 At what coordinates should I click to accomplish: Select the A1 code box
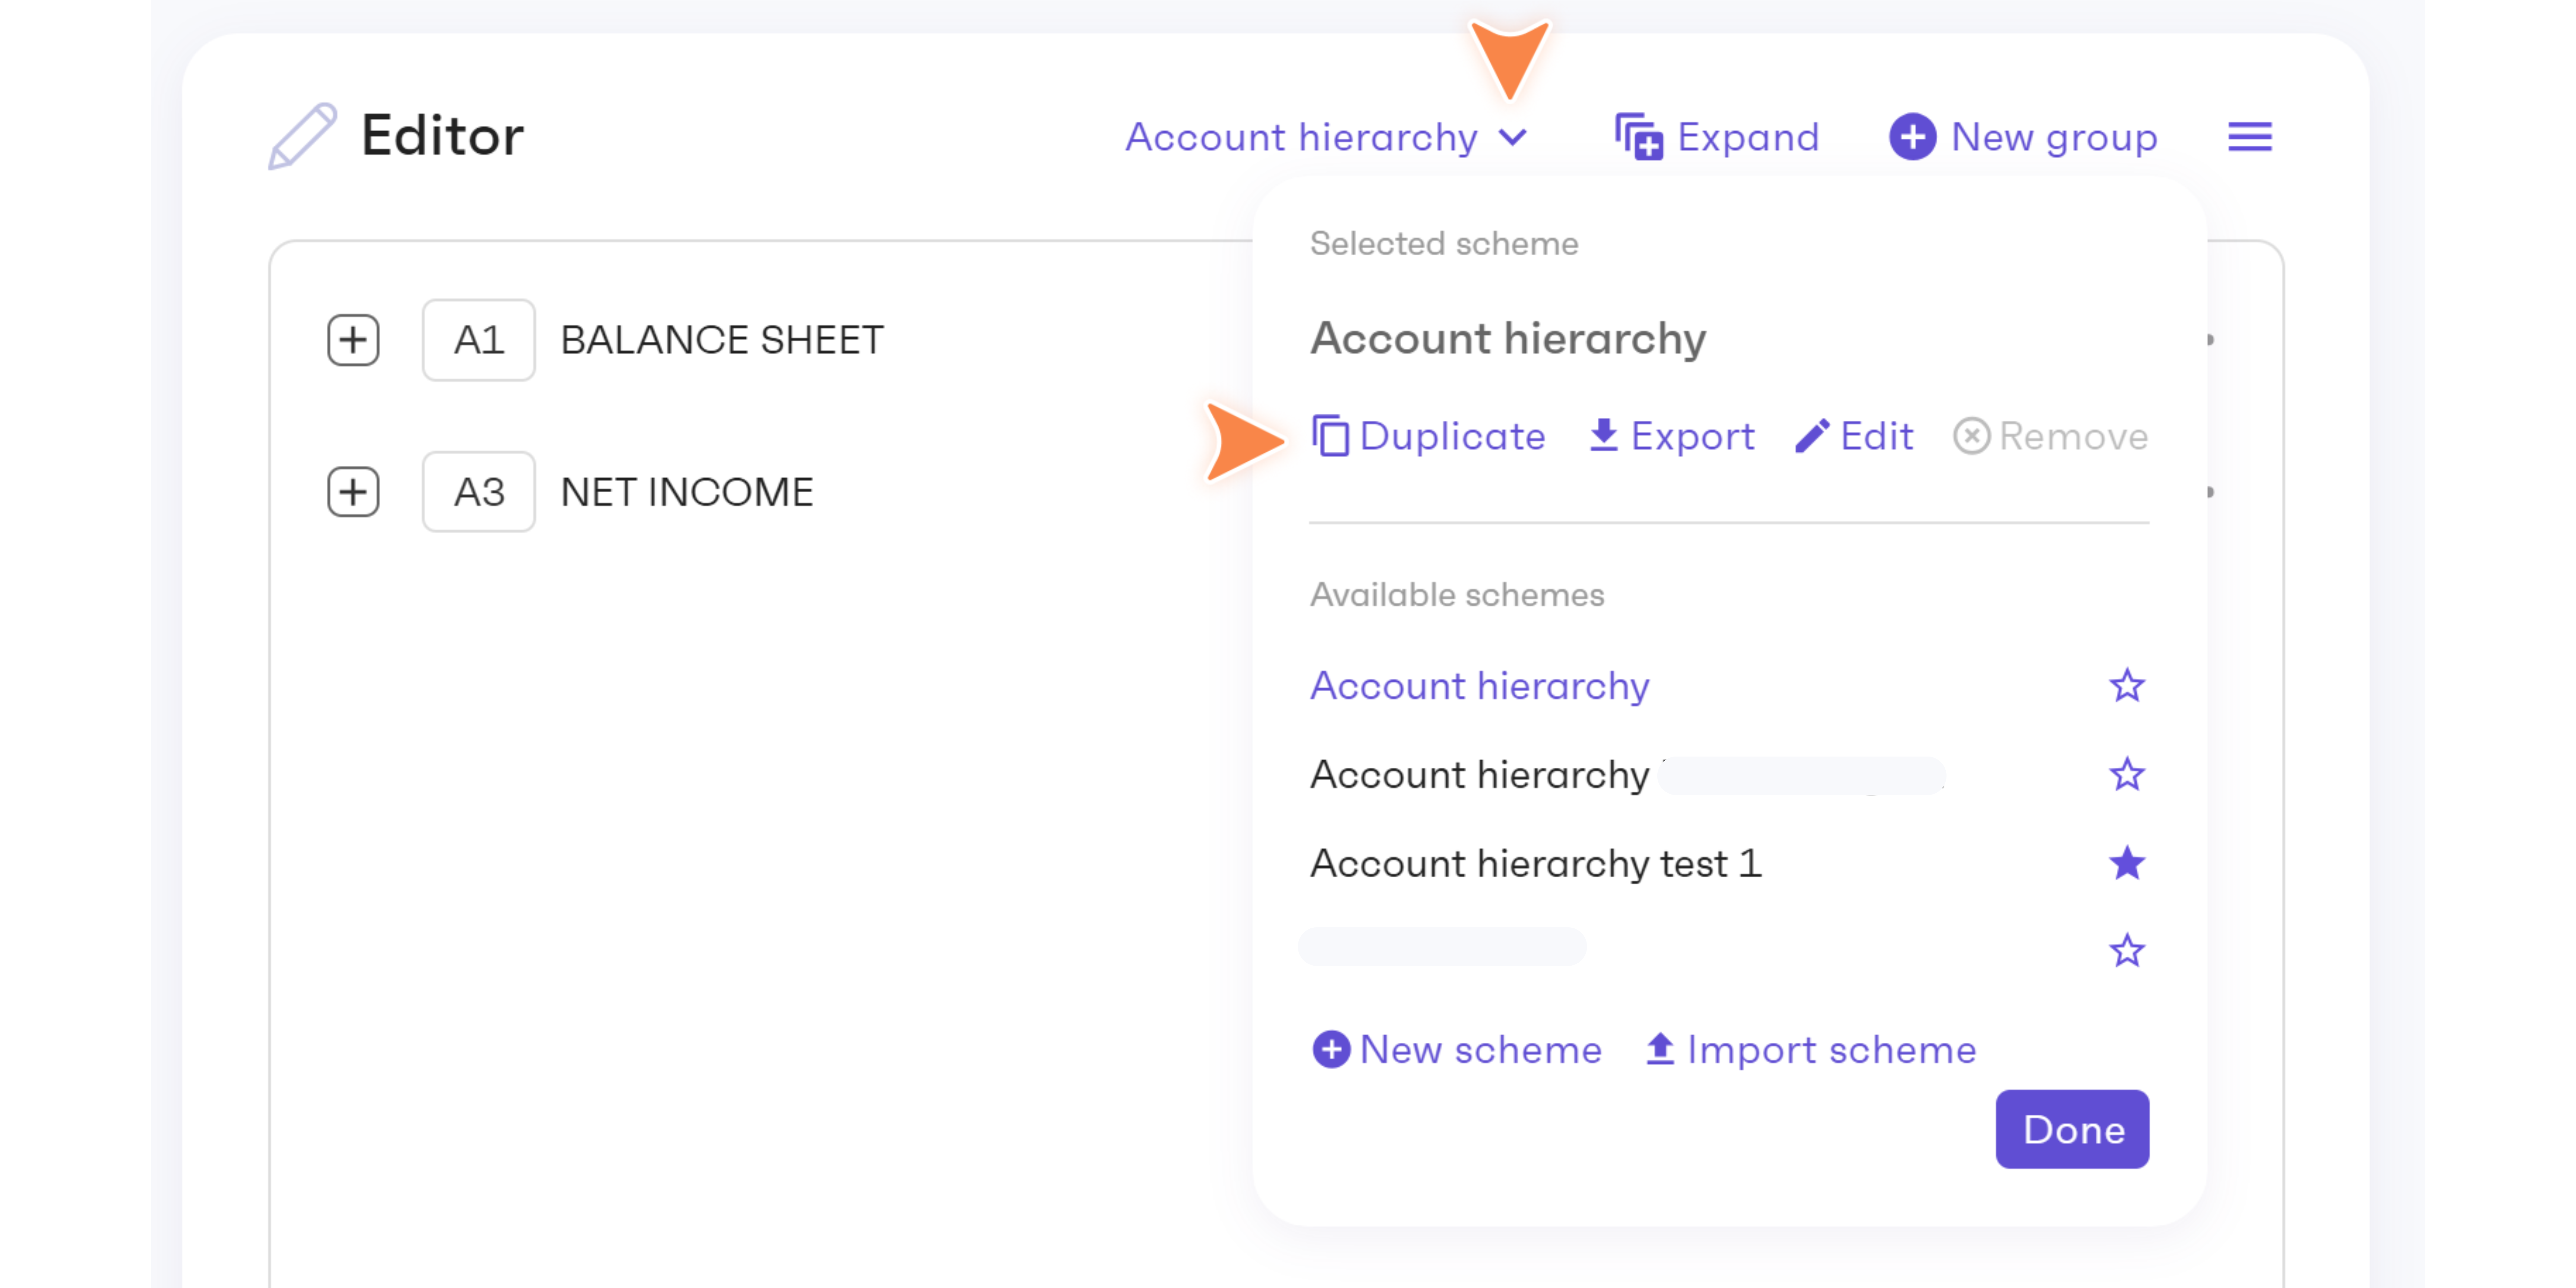(478, 340)
